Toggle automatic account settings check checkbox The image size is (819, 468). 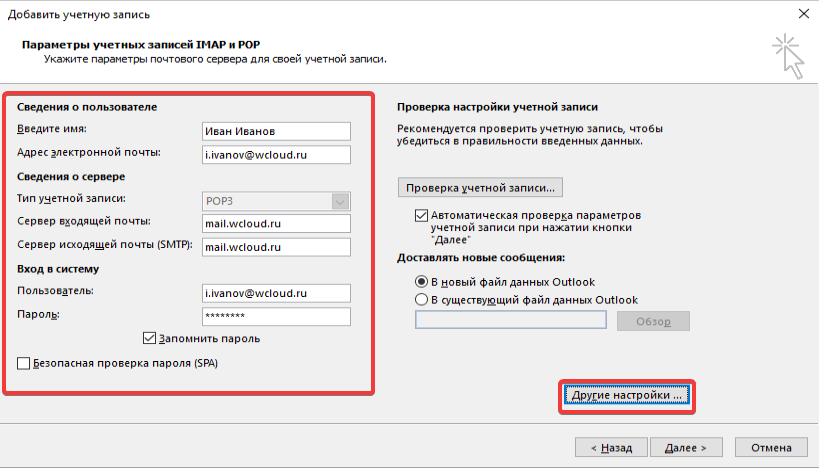(x=420, y=215)
